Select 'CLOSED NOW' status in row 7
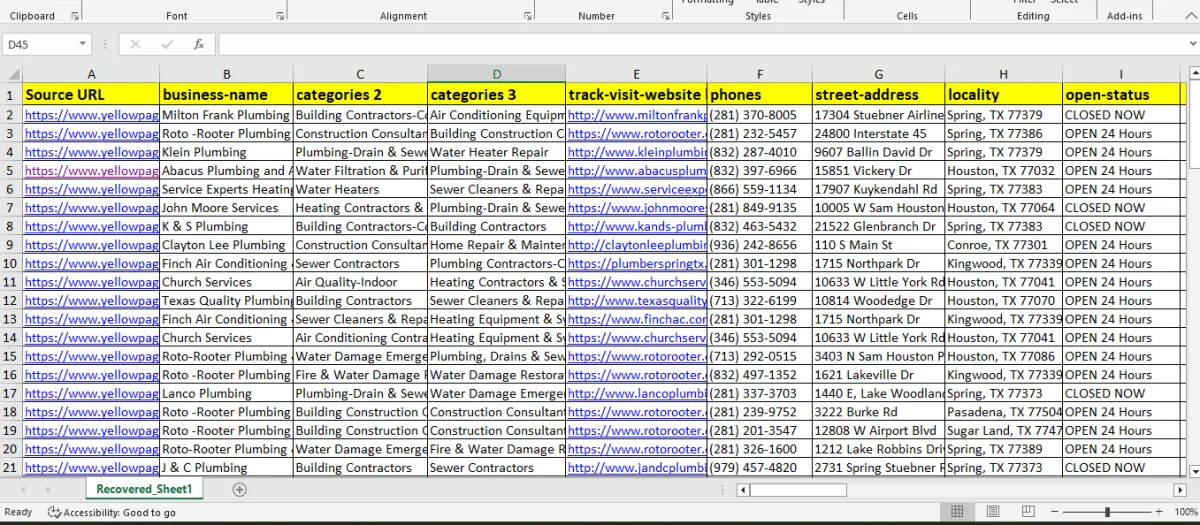Screen dimensions: 1200x525 1121,208
